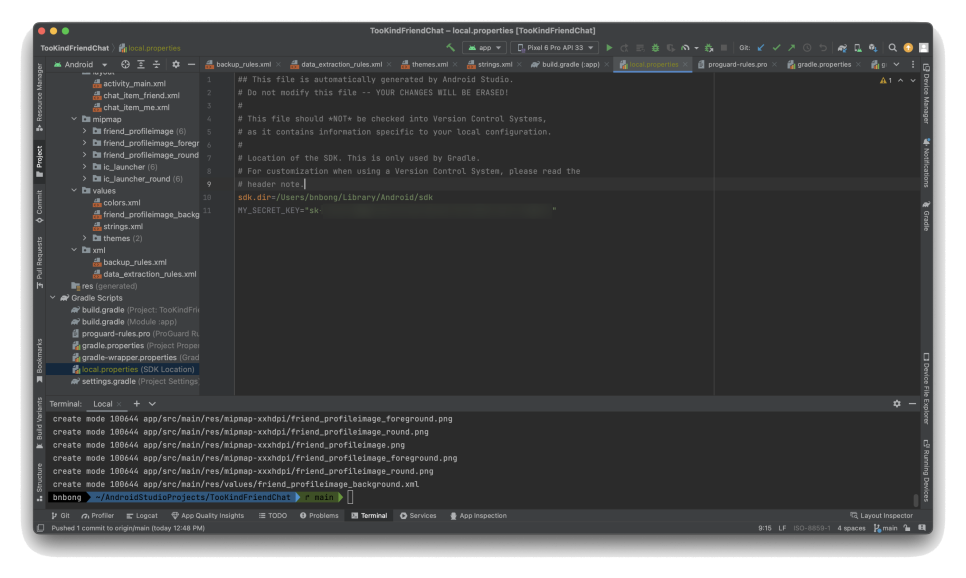The height and width of the screenshot is (578, 966).
Task: Click the Git commit checkmark icon
Action: (776, 47)
